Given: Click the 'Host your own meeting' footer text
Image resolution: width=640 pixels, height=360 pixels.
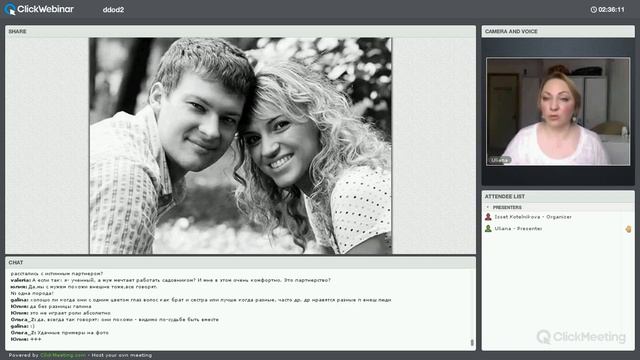Looking at the screenshot, I should pos(122,355).
